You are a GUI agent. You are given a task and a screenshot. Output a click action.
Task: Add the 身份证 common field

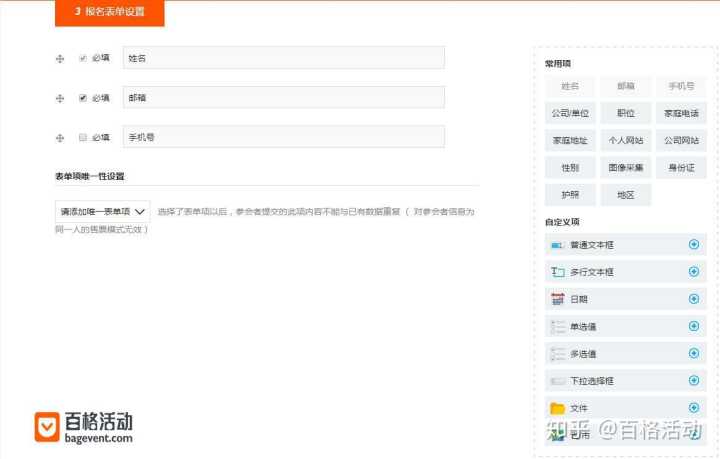pos(681,167)
